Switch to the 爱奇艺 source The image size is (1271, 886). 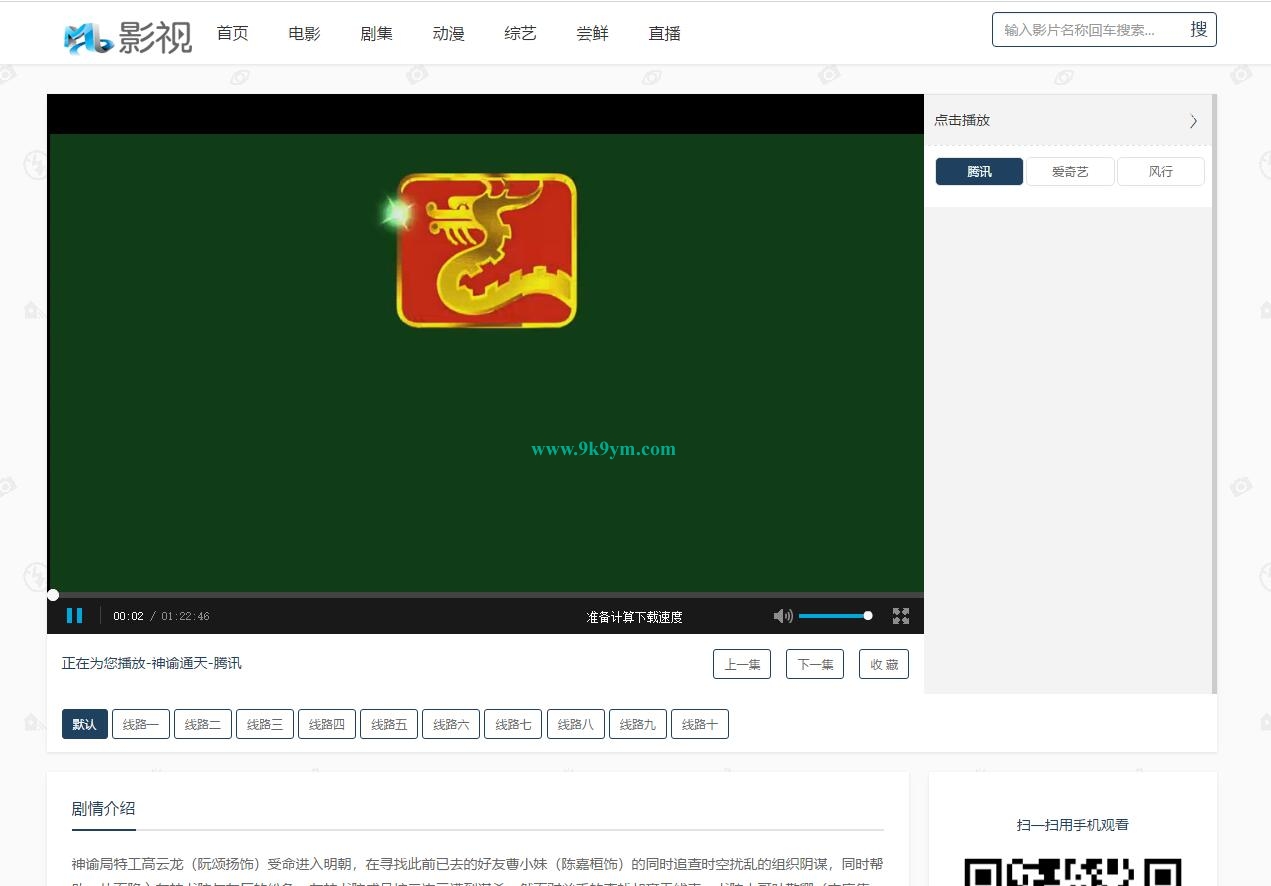coord(1069,172)
